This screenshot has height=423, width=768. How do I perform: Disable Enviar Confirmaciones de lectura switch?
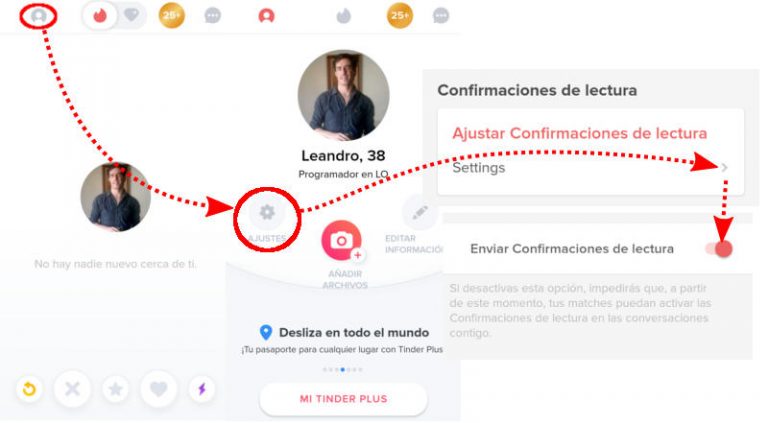coord(719,249)
